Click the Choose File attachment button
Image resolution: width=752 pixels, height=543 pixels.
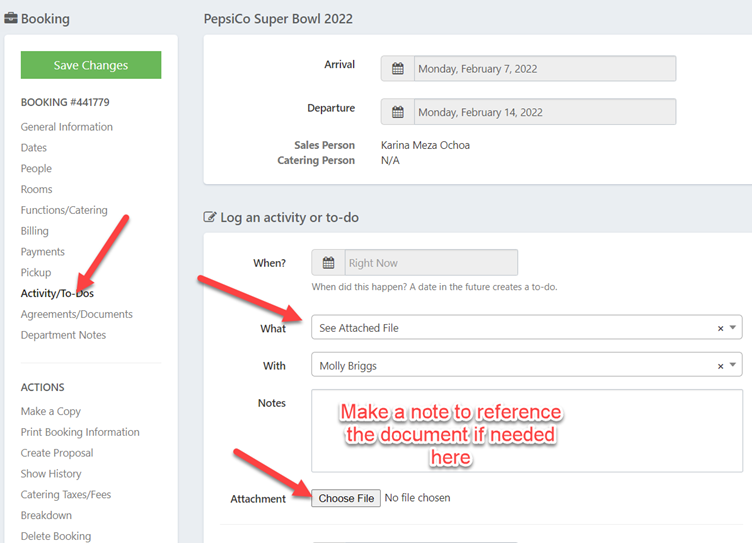tap(346, 498)
